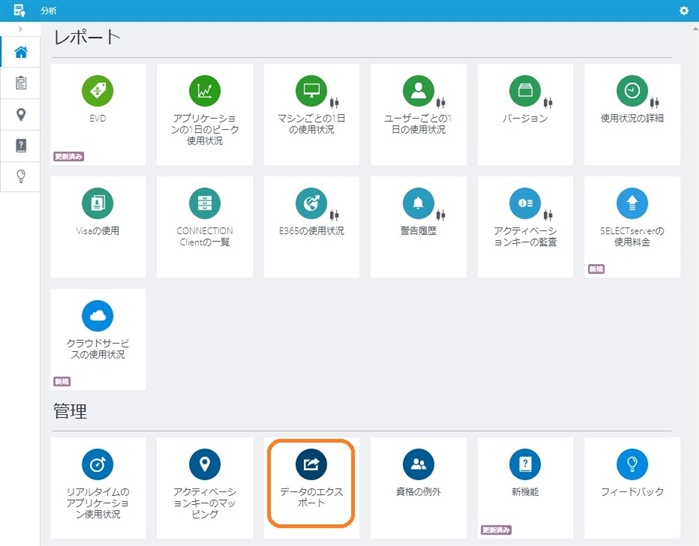699x546 pixels.
Task: Open the E365の使用状況 report tile
Action: pyautogui.click(x=311, y=227)
